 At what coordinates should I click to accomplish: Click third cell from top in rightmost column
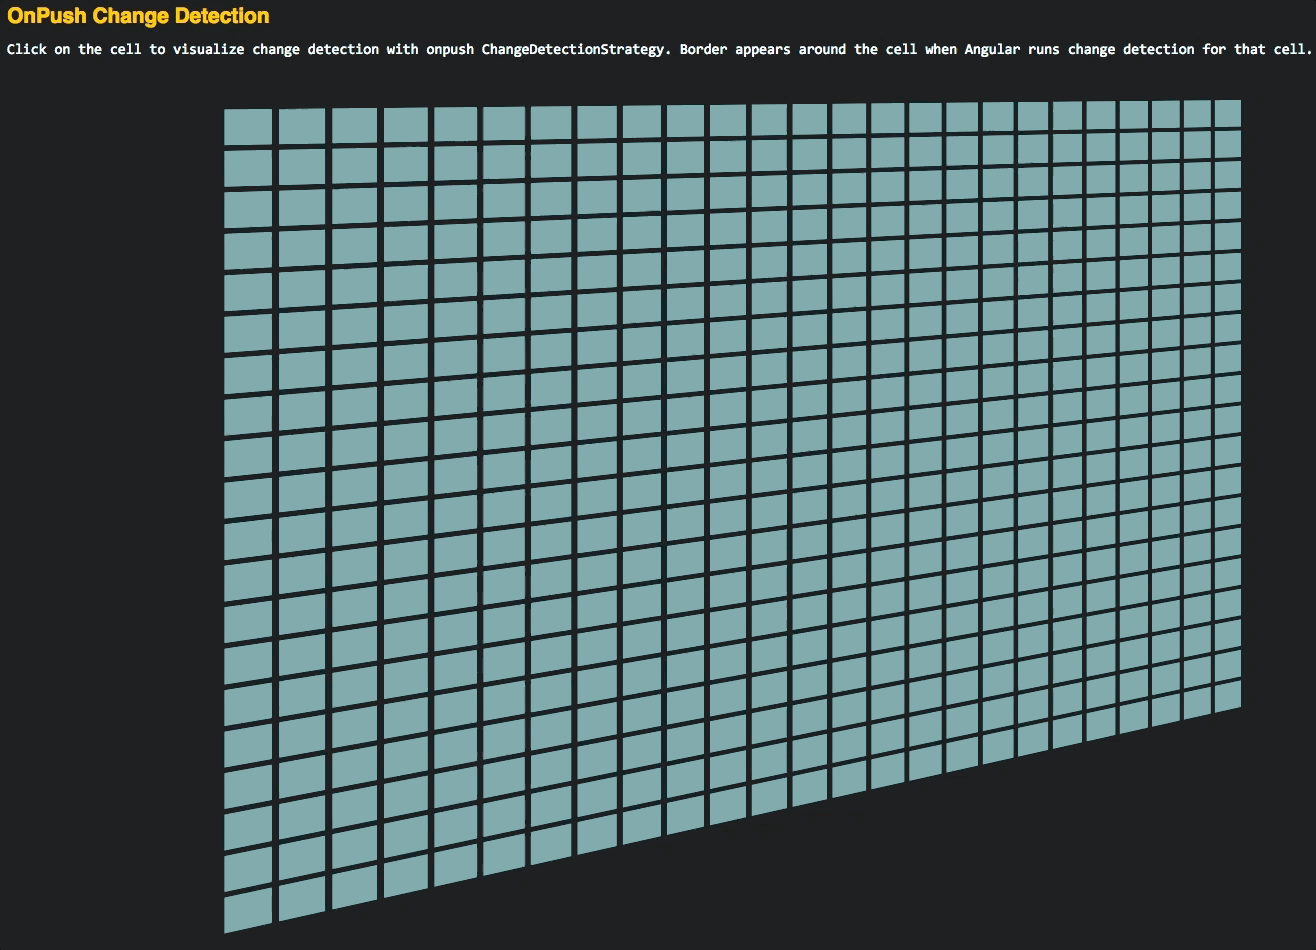point(1227,174)
